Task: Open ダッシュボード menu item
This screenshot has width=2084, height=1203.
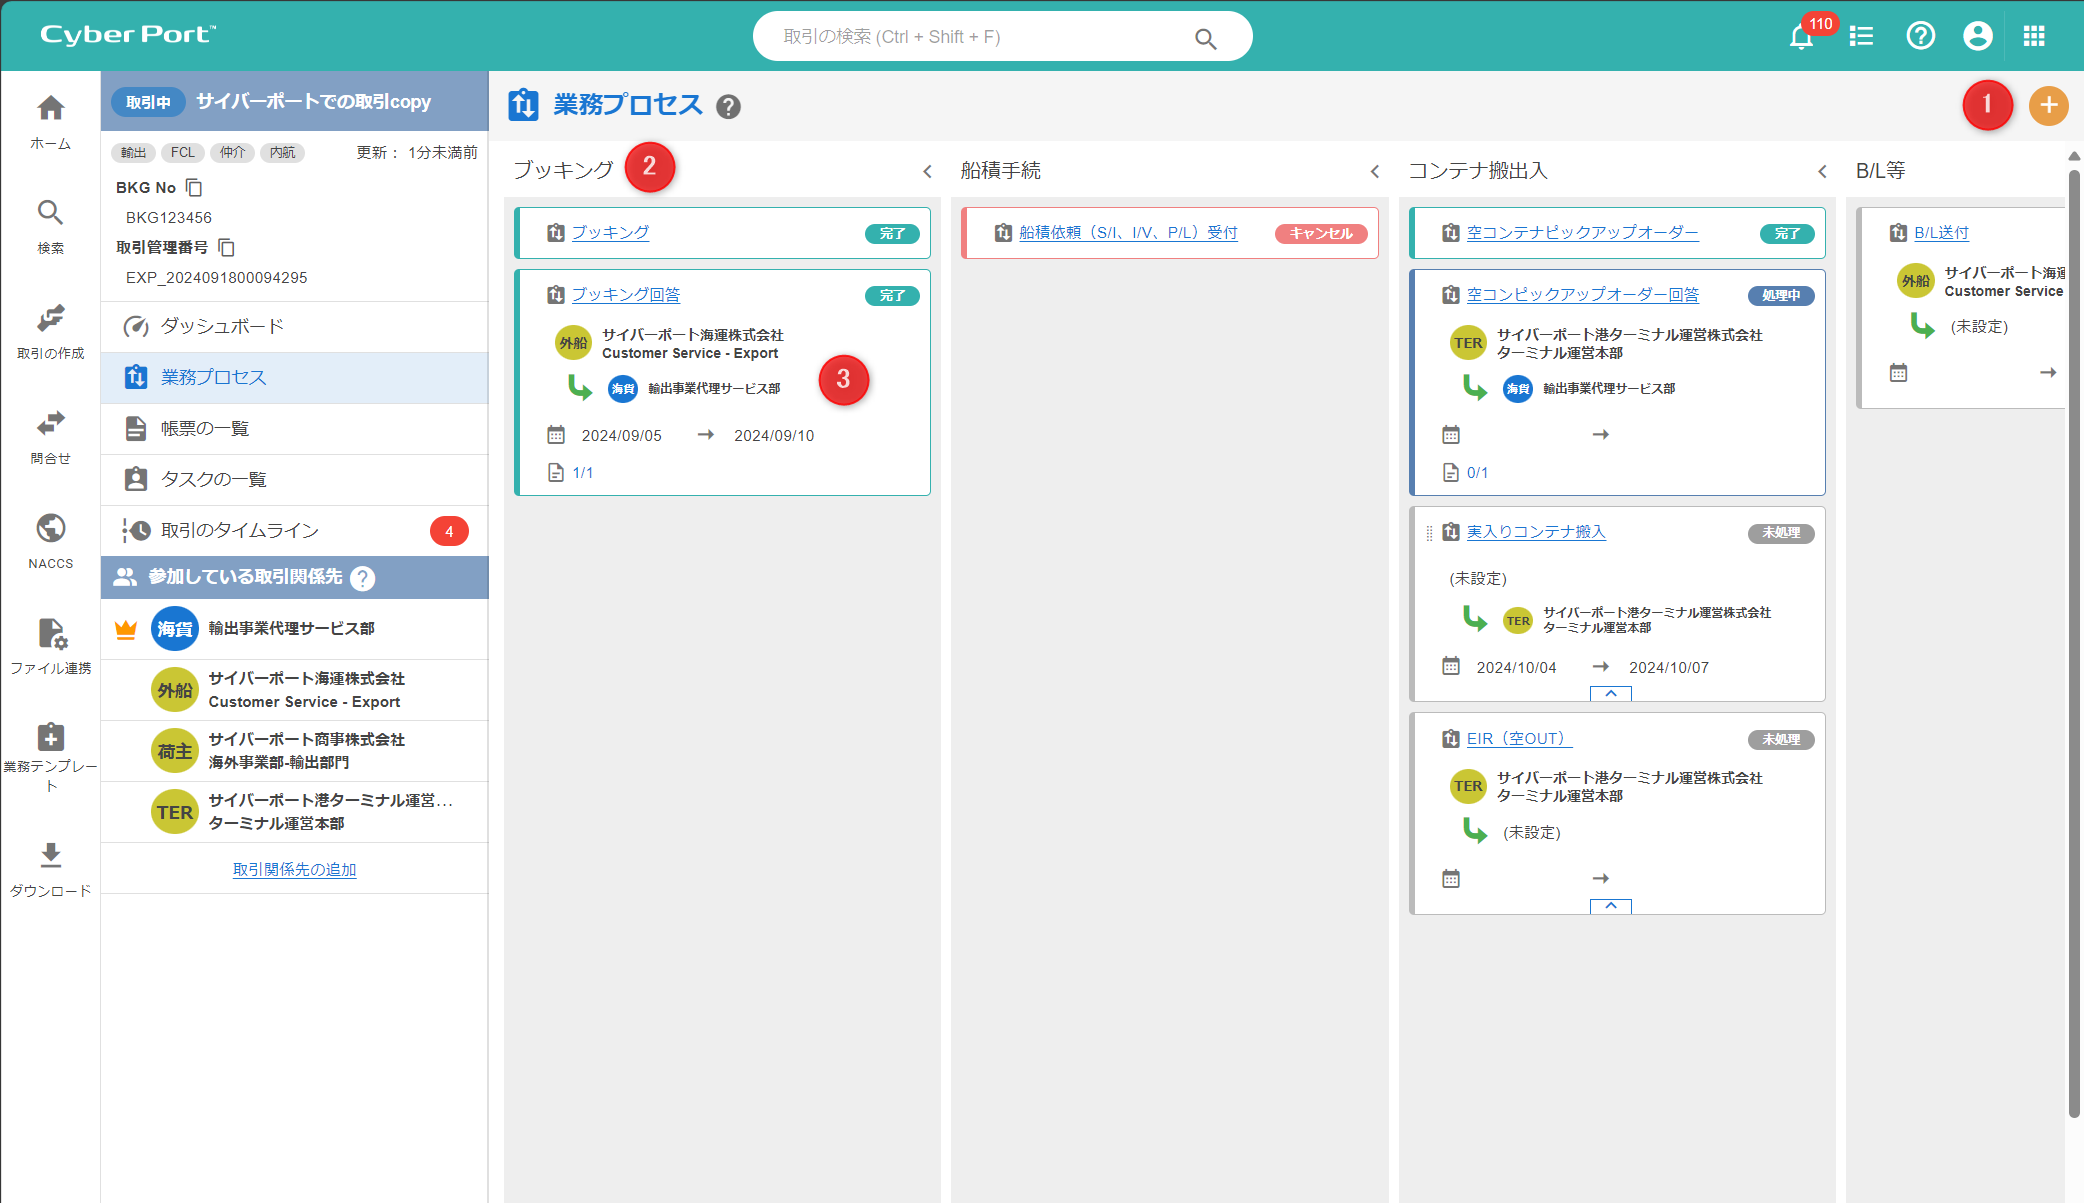Action: tap(222, 327)
